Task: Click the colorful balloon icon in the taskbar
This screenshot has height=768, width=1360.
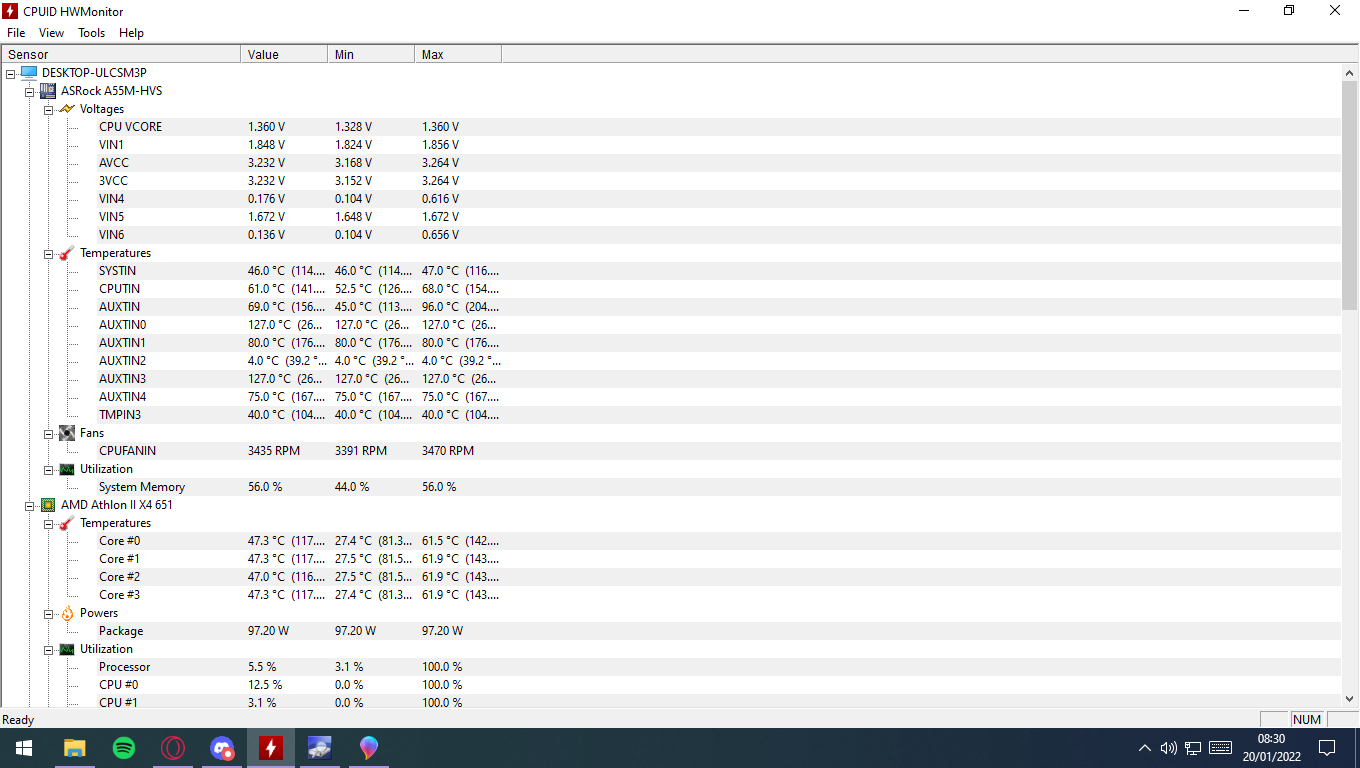Action: tap(369, 747)
